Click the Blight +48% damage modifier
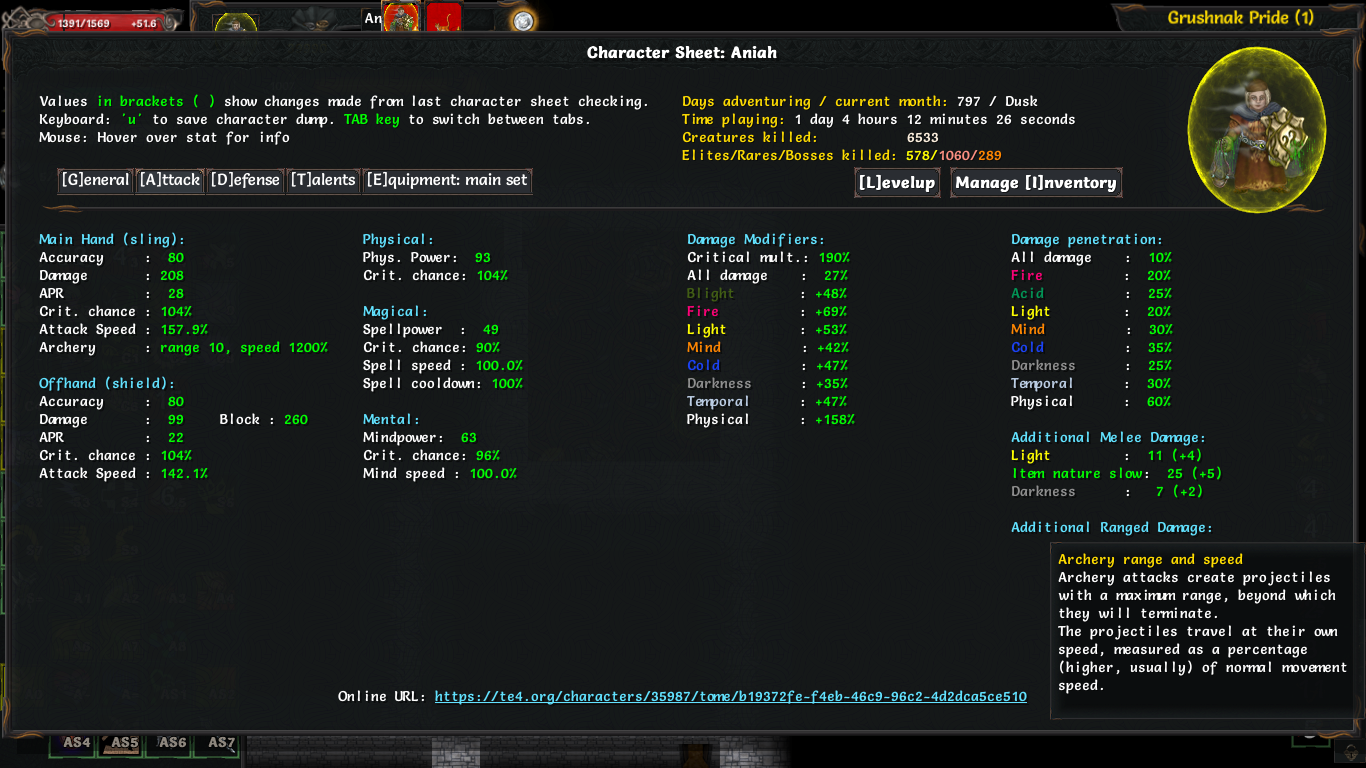The width and height of the screenshot is (1366, 768). coord(767,293)
